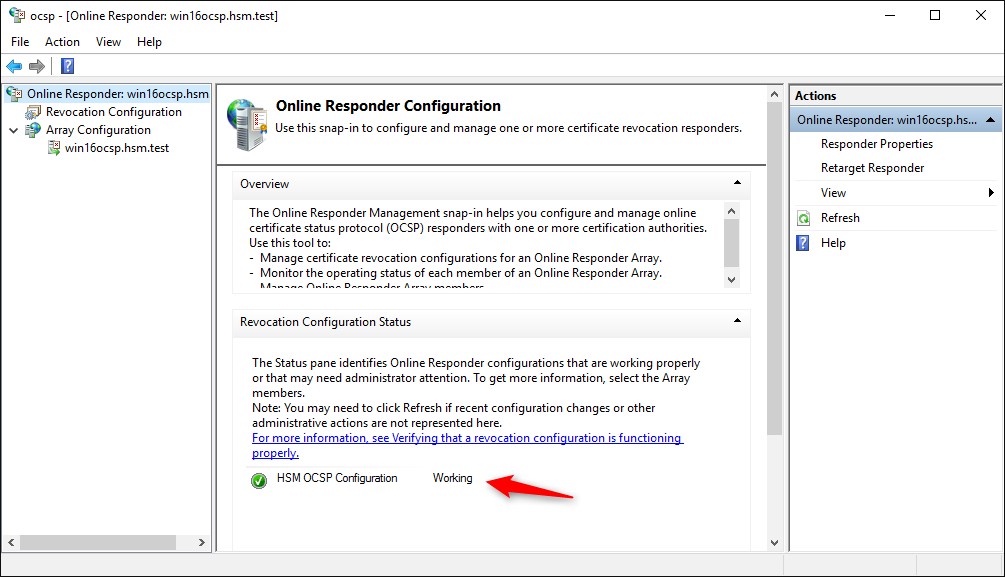Open the Help toolbar icon with question mark
Image resolution: width=1005 pixels, height=577 pixels.
[67, 66]
